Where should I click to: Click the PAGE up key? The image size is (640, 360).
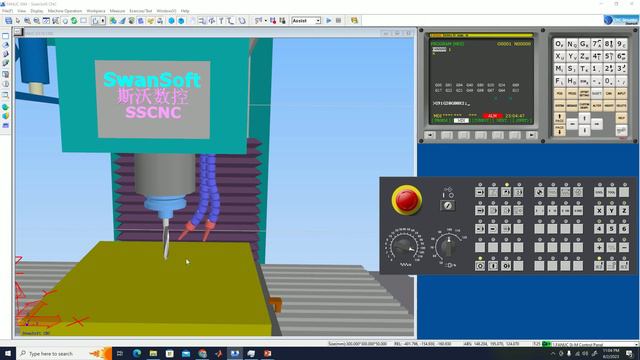[x=560, y=118]
